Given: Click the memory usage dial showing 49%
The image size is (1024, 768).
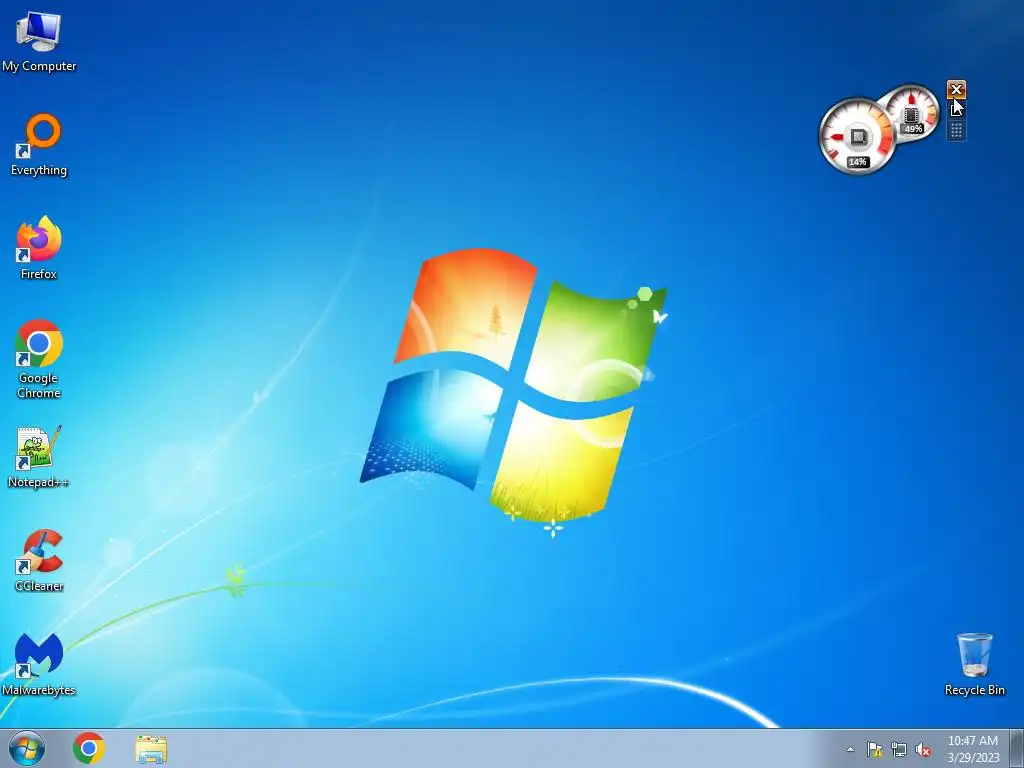Looking at the screenshot, I should 912,111.
